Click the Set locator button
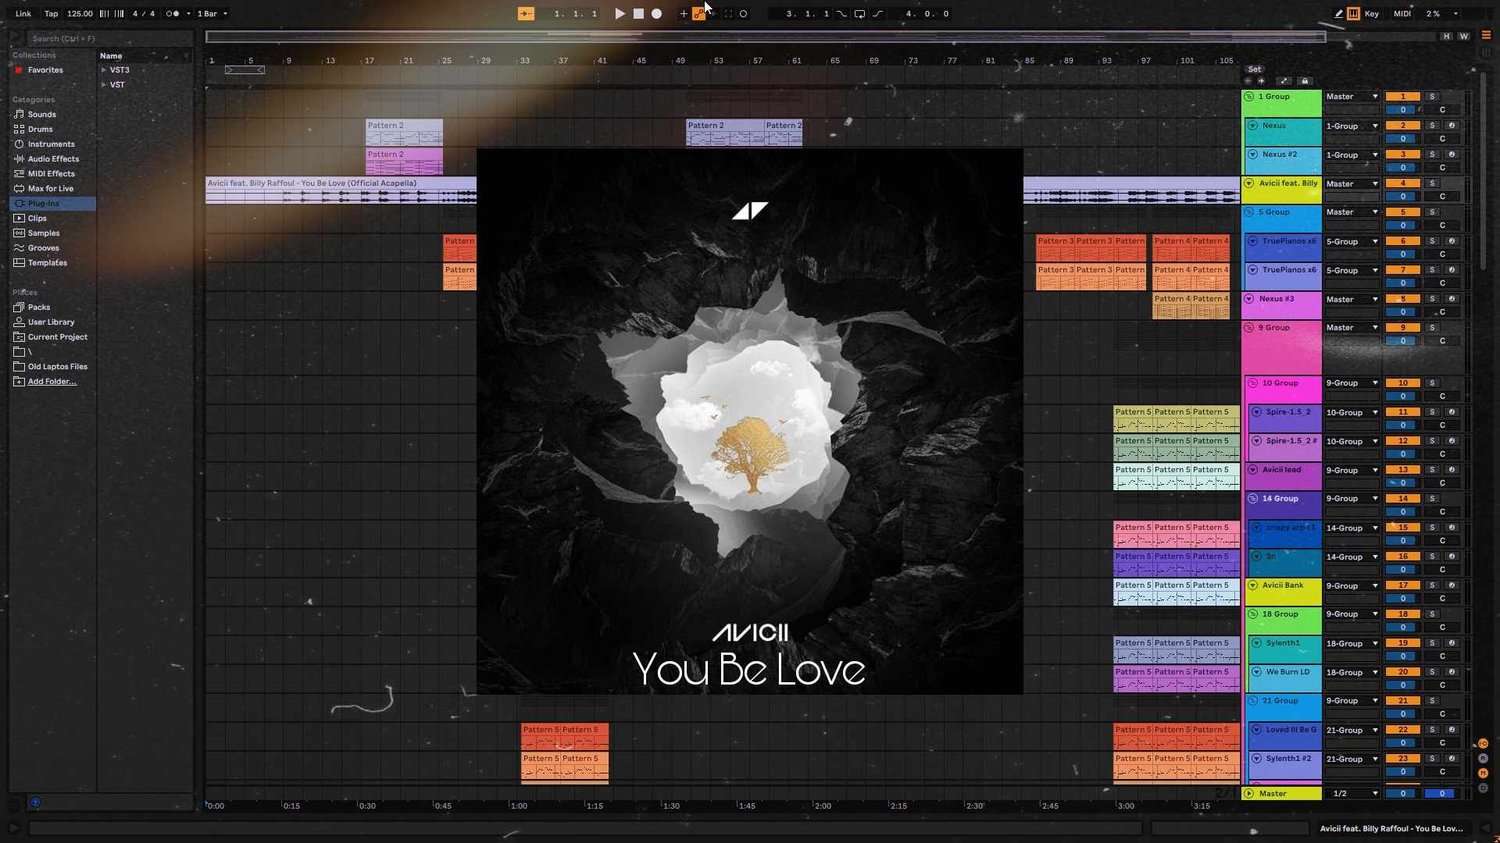 [1254, 69]
